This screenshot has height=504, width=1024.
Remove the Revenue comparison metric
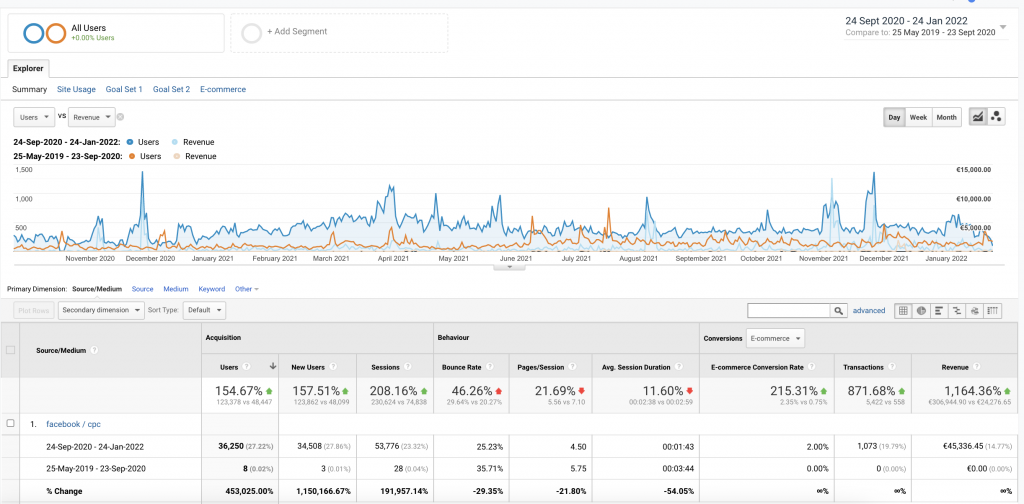120,117
